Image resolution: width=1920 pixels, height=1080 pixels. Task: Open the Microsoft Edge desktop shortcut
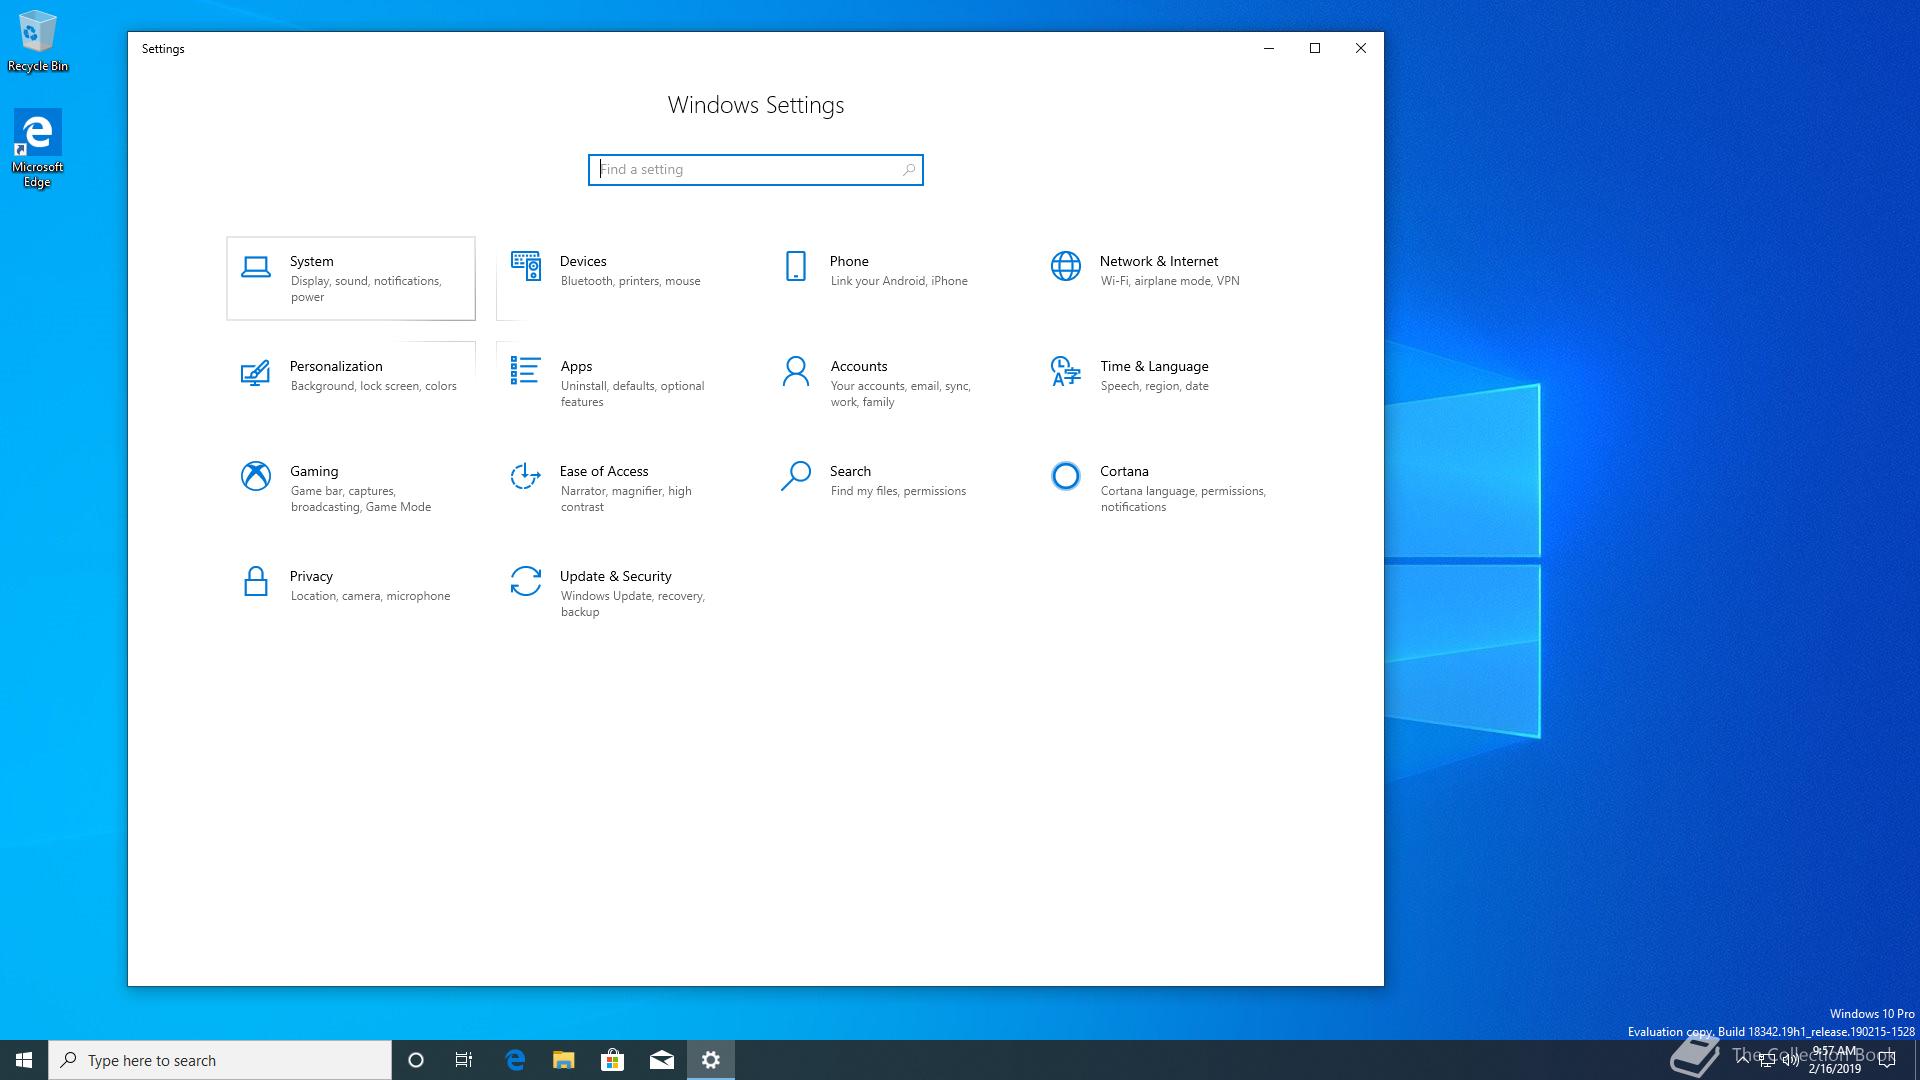(38, 148)
